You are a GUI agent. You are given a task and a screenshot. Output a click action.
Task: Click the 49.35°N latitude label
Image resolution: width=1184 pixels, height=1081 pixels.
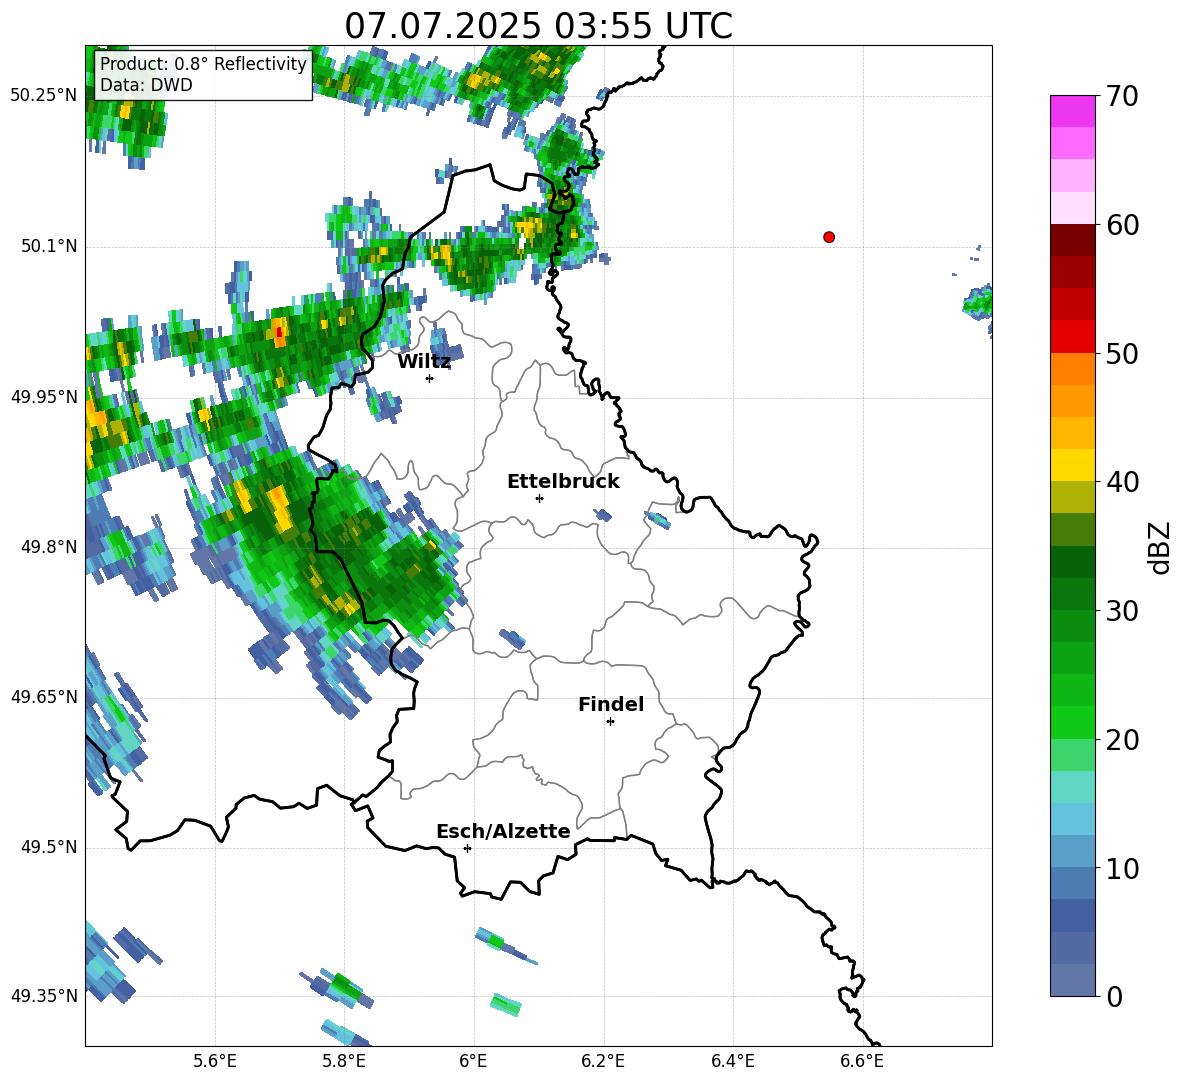point(44,996)
